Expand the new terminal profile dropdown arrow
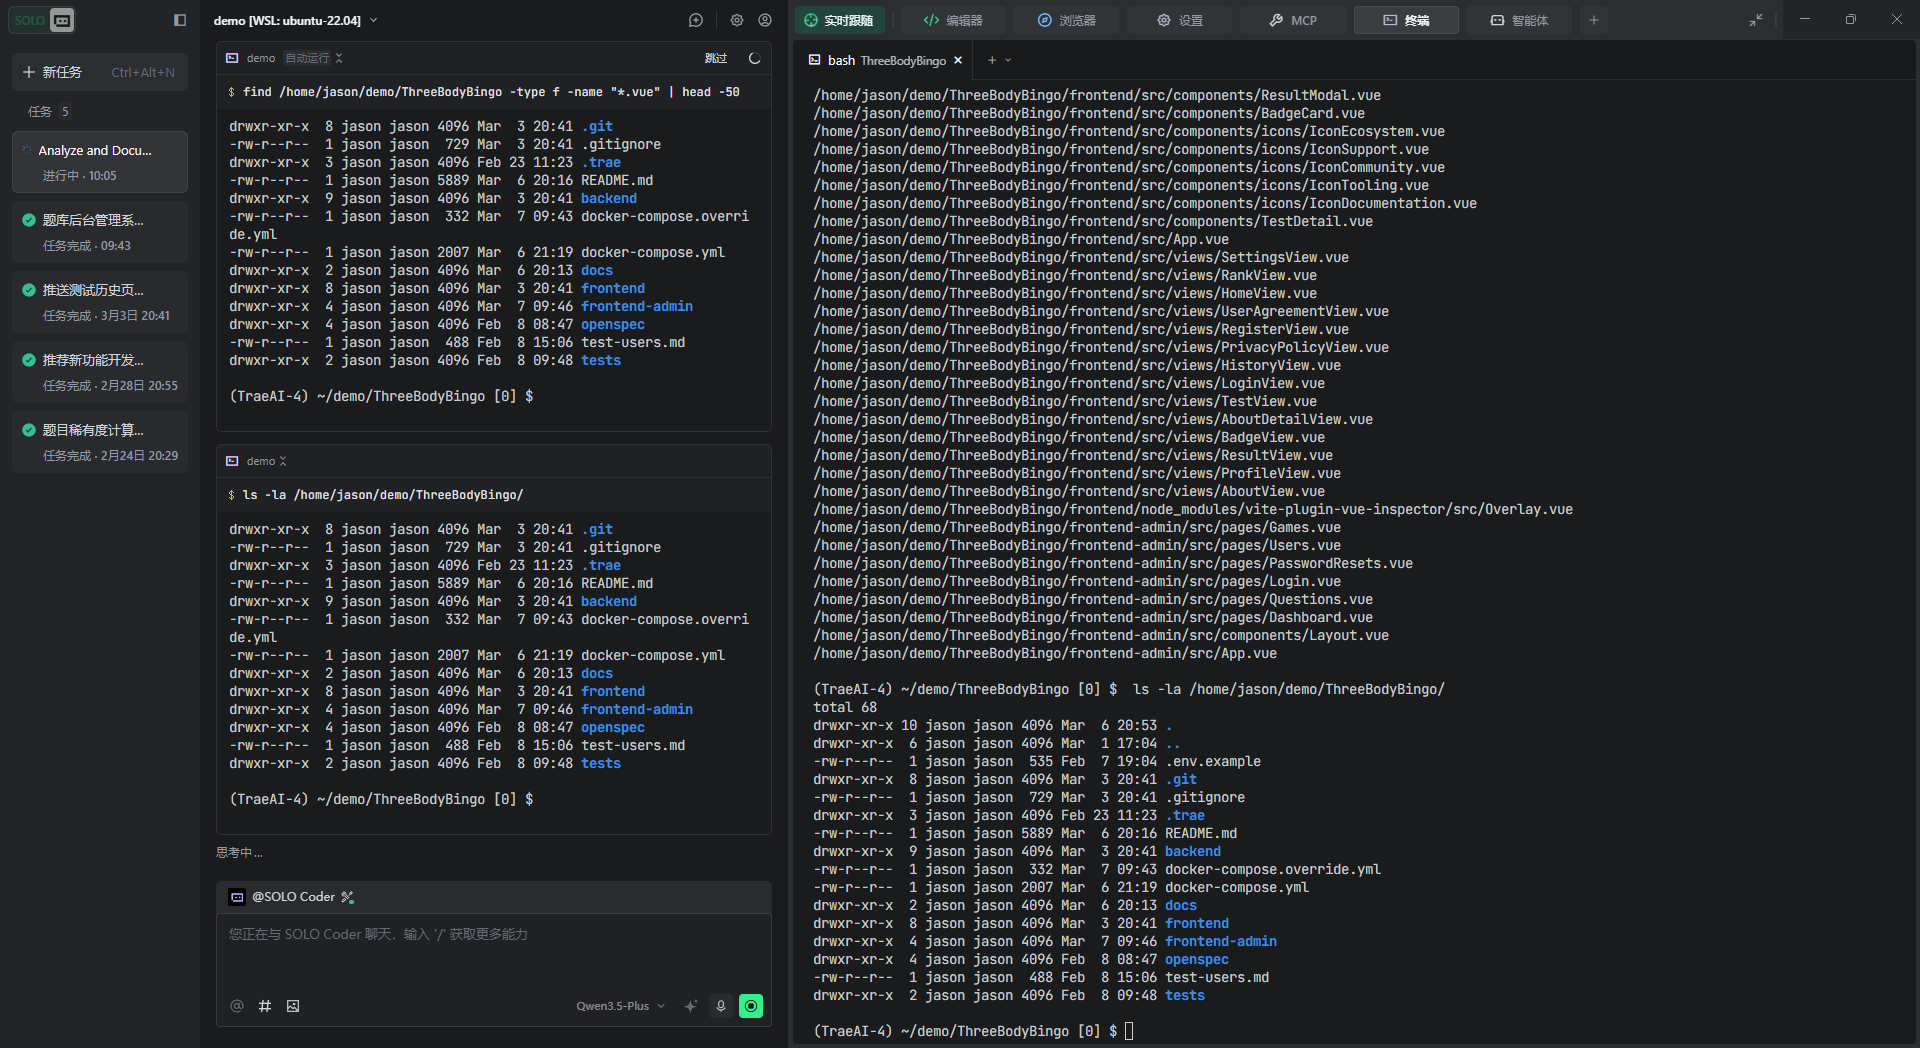 (1008, 61)
